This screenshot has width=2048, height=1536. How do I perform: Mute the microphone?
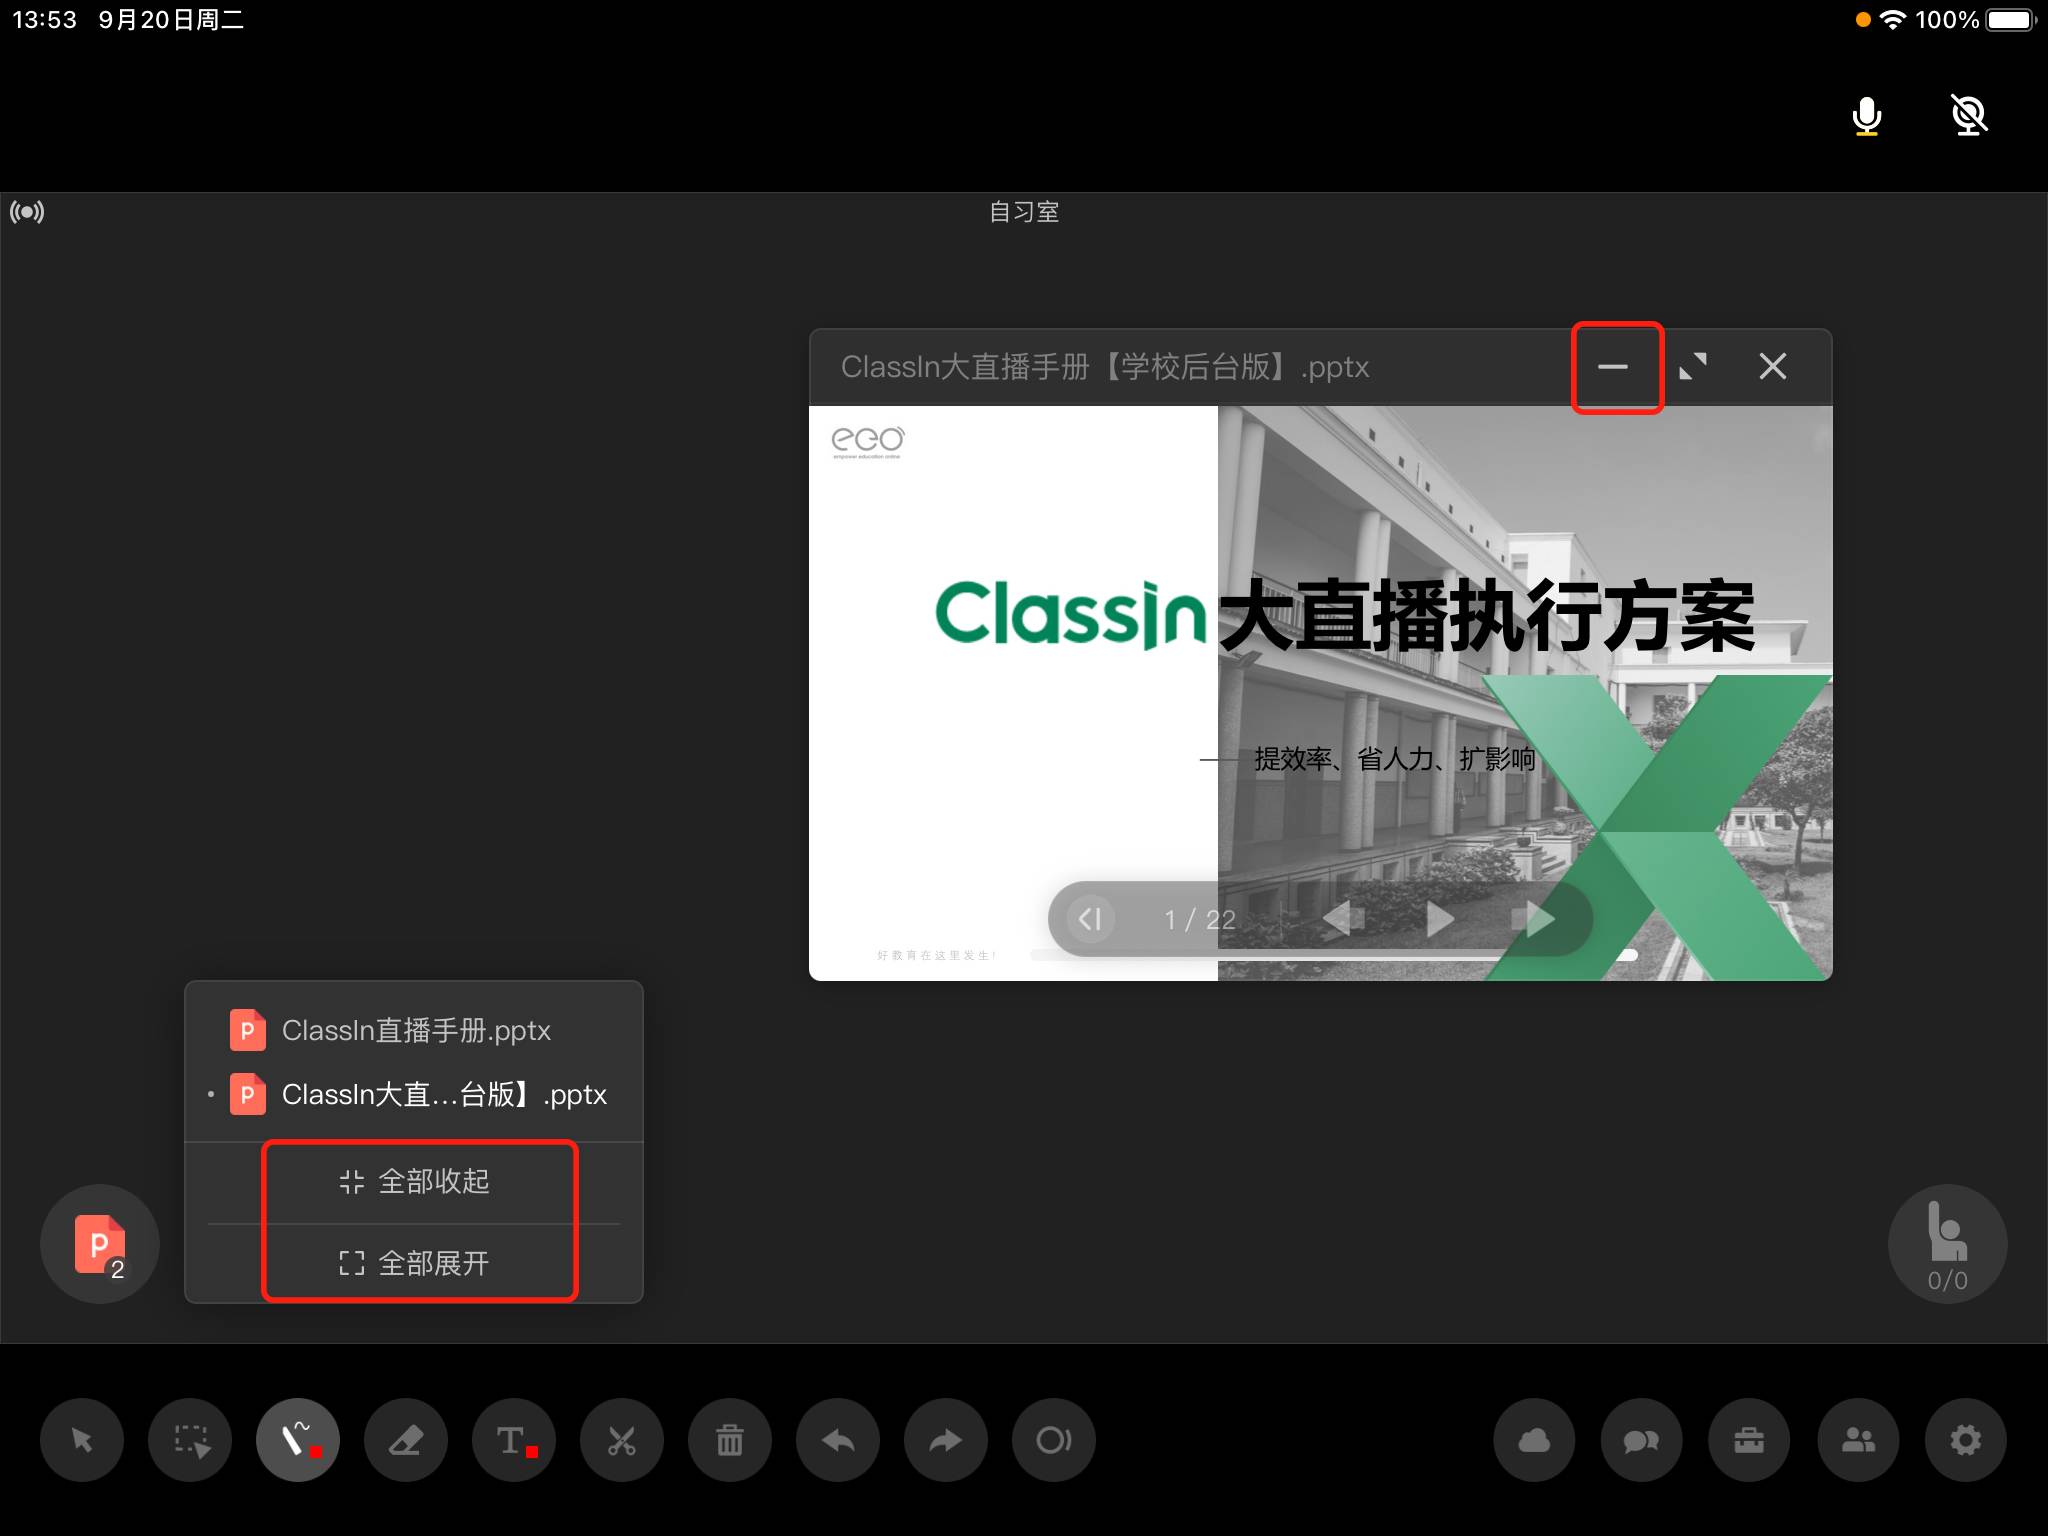(1866, 115)
